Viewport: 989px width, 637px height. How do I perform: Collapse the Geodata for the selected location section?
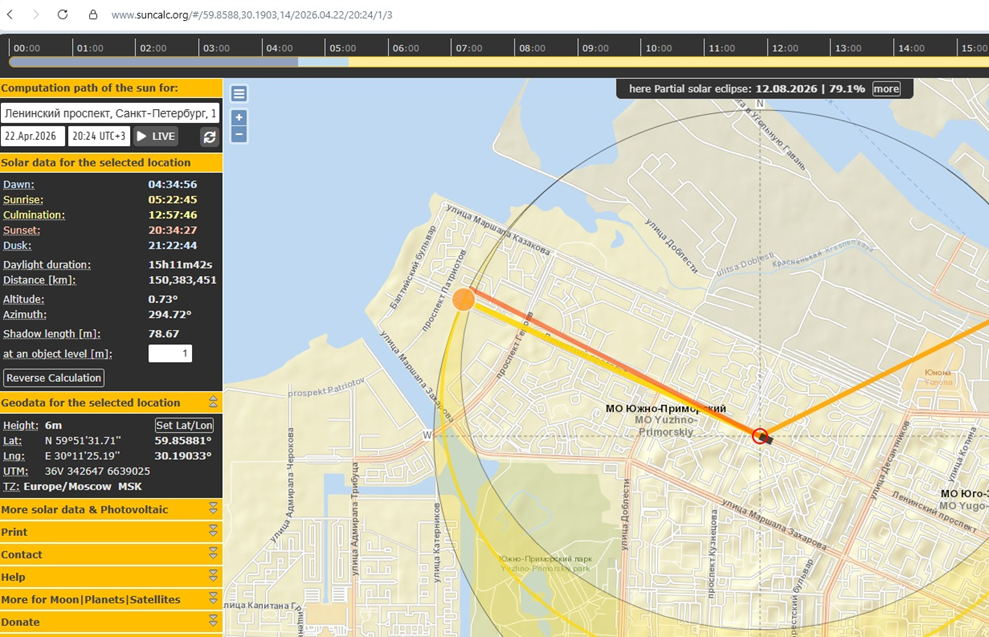pos(213,402)
